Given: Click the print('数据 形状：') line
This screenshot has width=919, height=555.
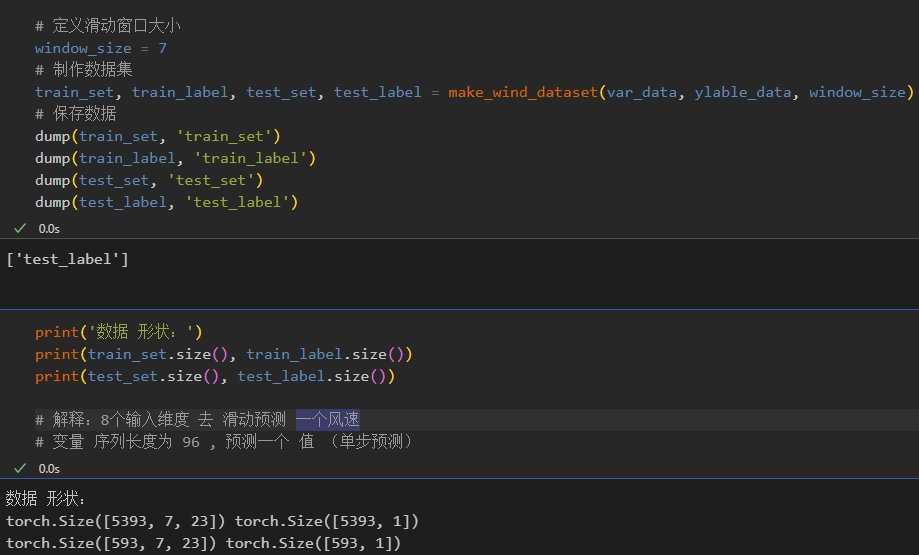Looking at the screenshot, I should click(x=118, y=332).
